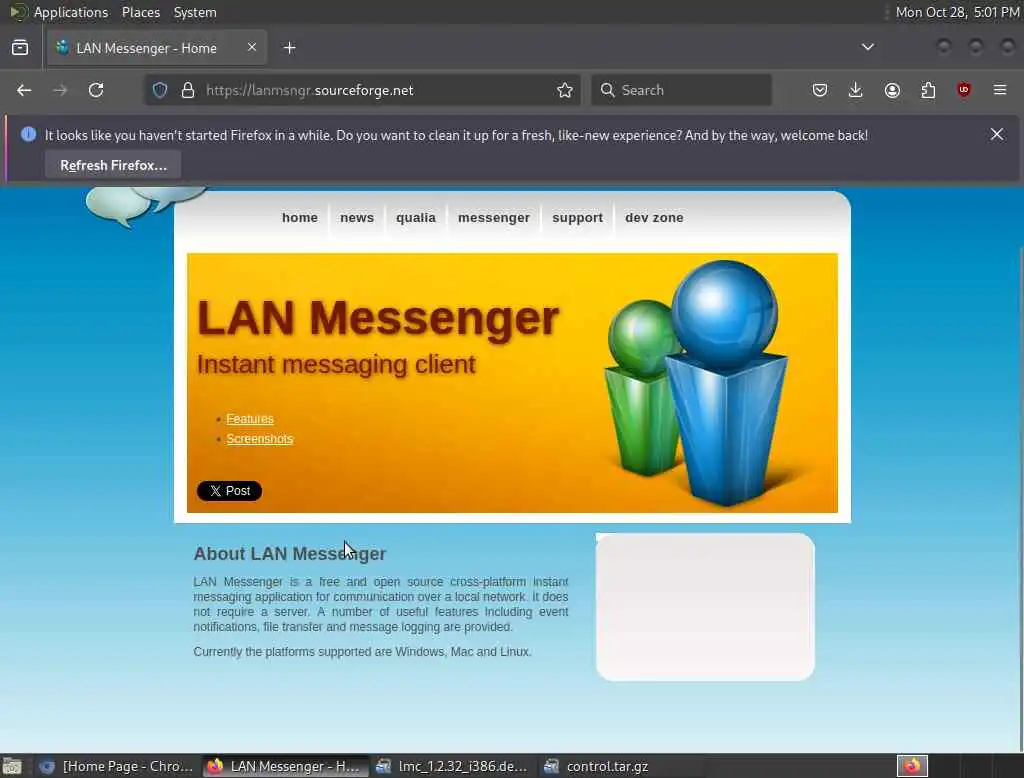Click the forward navigation arrow
Viewport: 1024px width, 778px height.
click(60, 90)
